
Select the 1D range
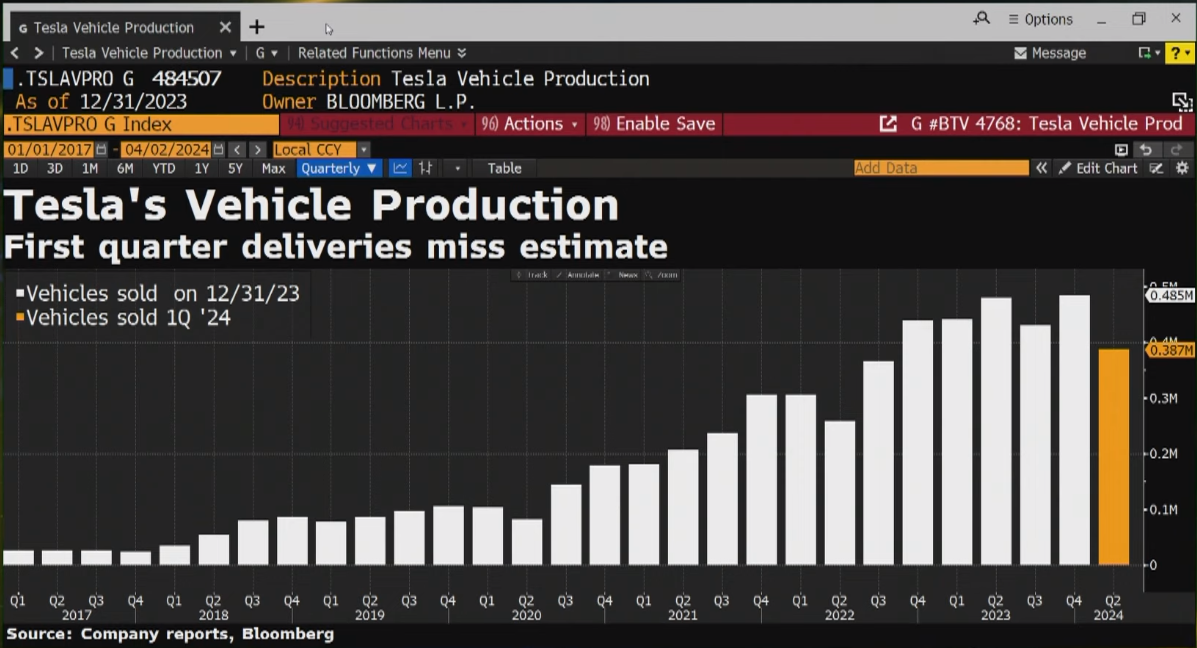[21, 169]
